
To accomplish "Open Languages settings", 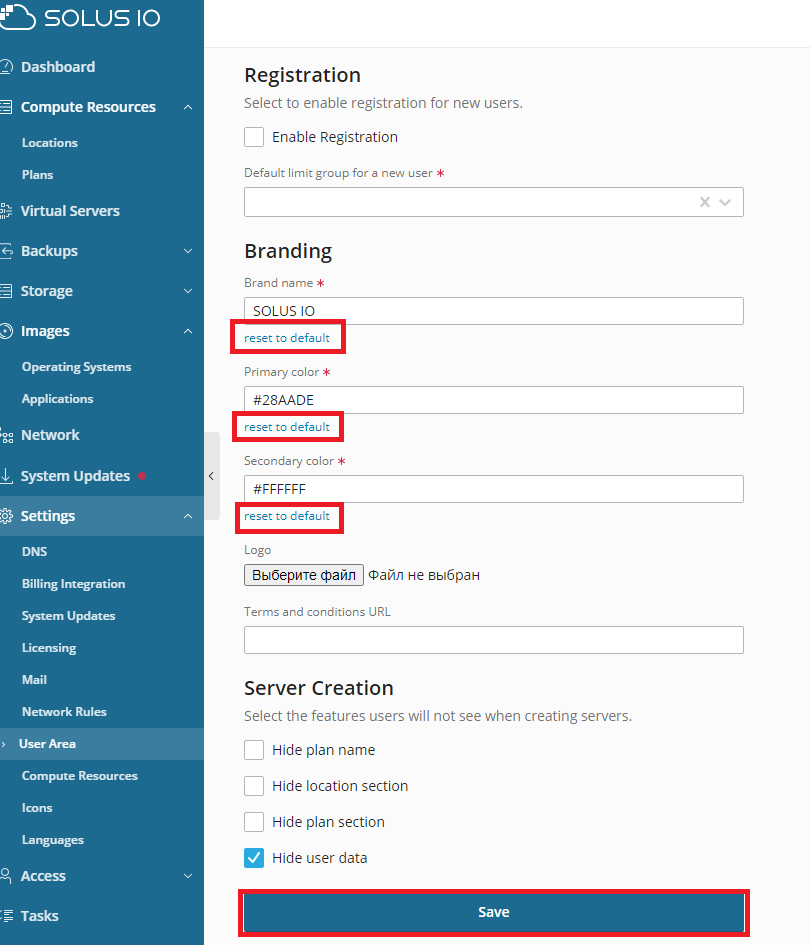I will [52, 840].
